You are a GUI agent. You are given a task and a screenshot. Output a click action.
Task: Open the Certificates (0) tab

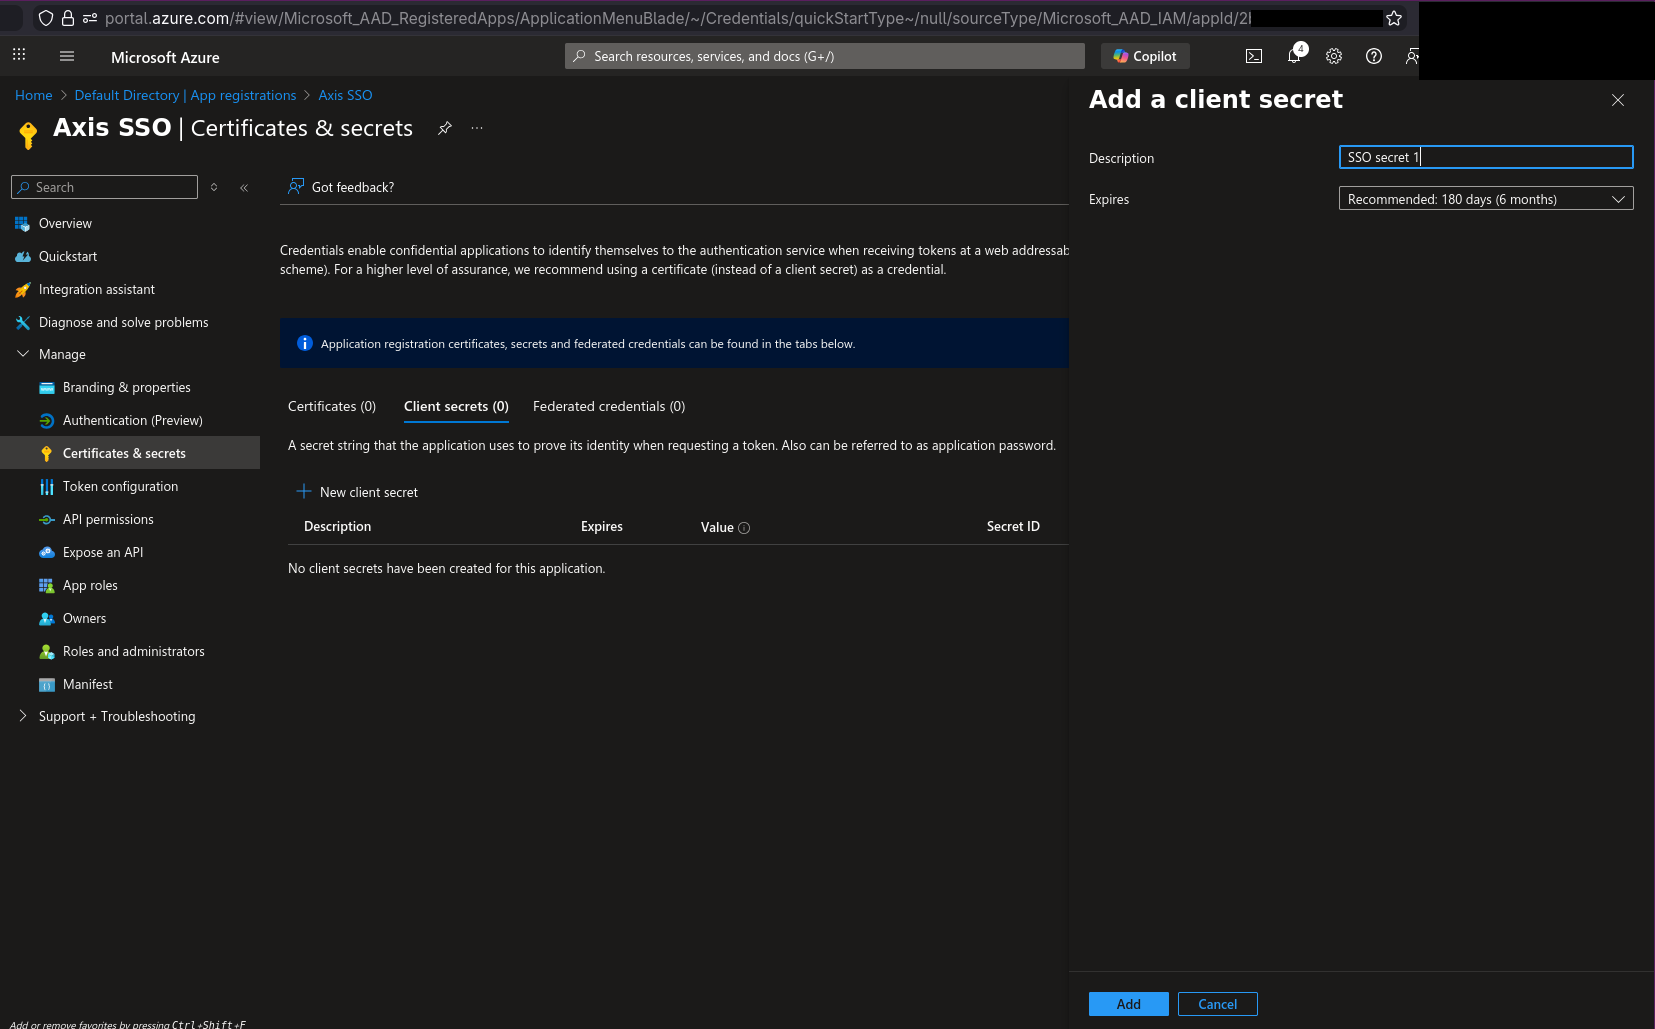click(331, 406)
